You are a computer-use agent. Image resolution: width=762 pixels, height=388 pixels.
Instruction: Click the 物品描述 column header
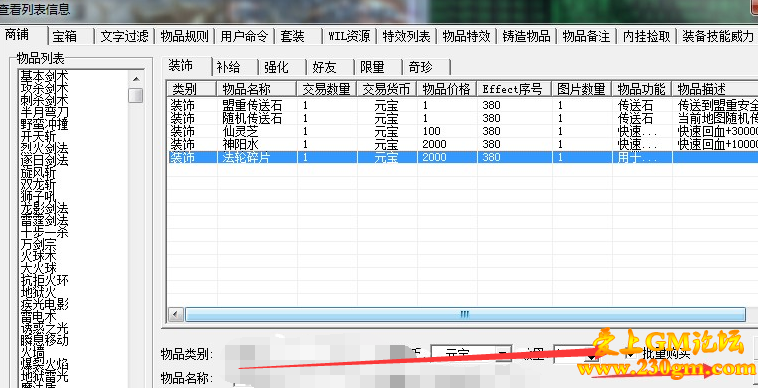[715, 89]
